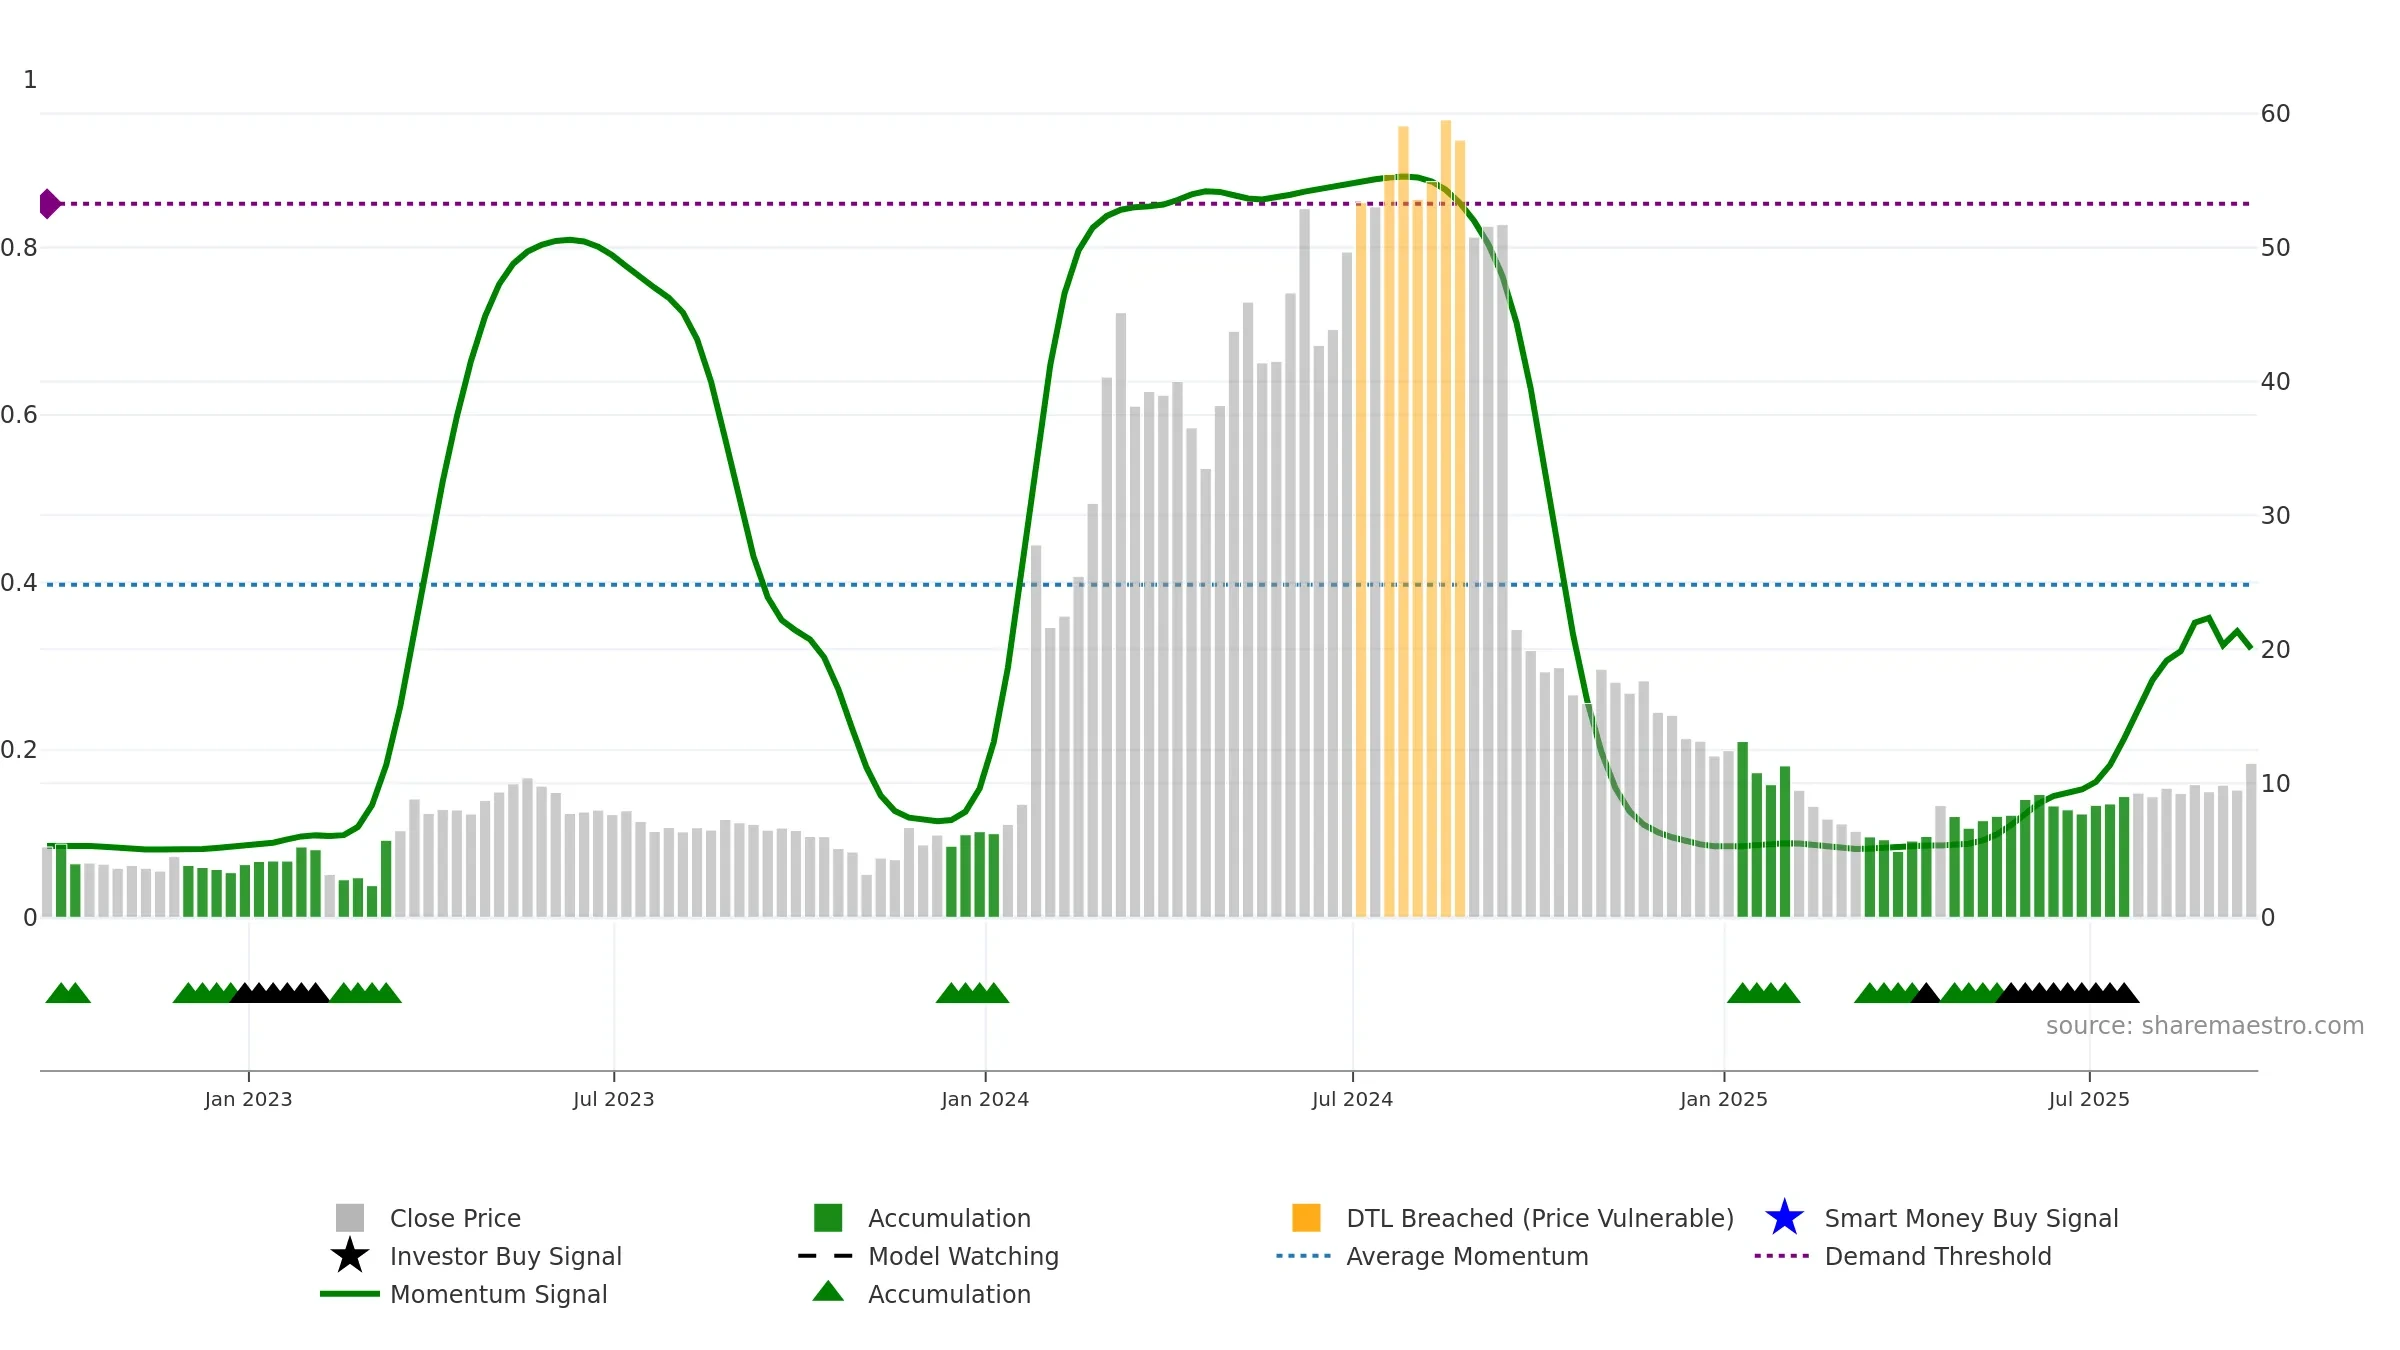This screenshot has width=2400, height=1350.
Task: Click the green Accumulation square legend icon
Action: [x=828, y=1218]
